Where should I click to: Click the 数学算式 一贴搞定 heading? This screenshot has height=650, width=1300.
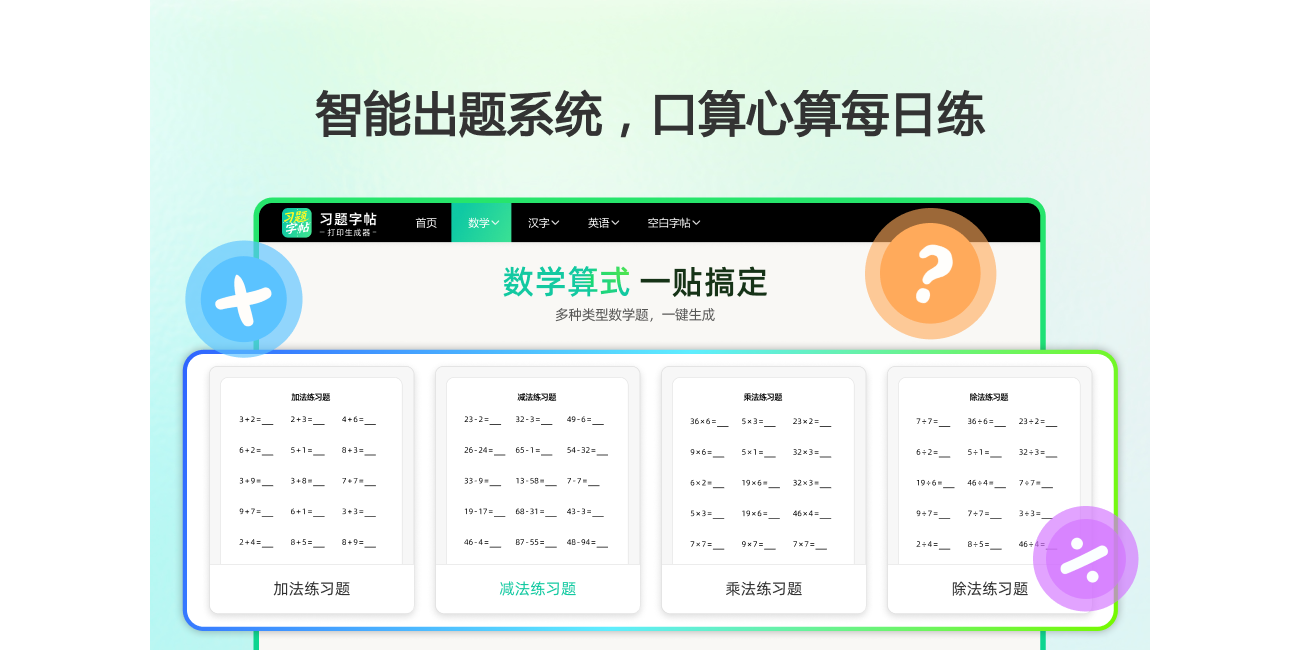tap(633, 283)
